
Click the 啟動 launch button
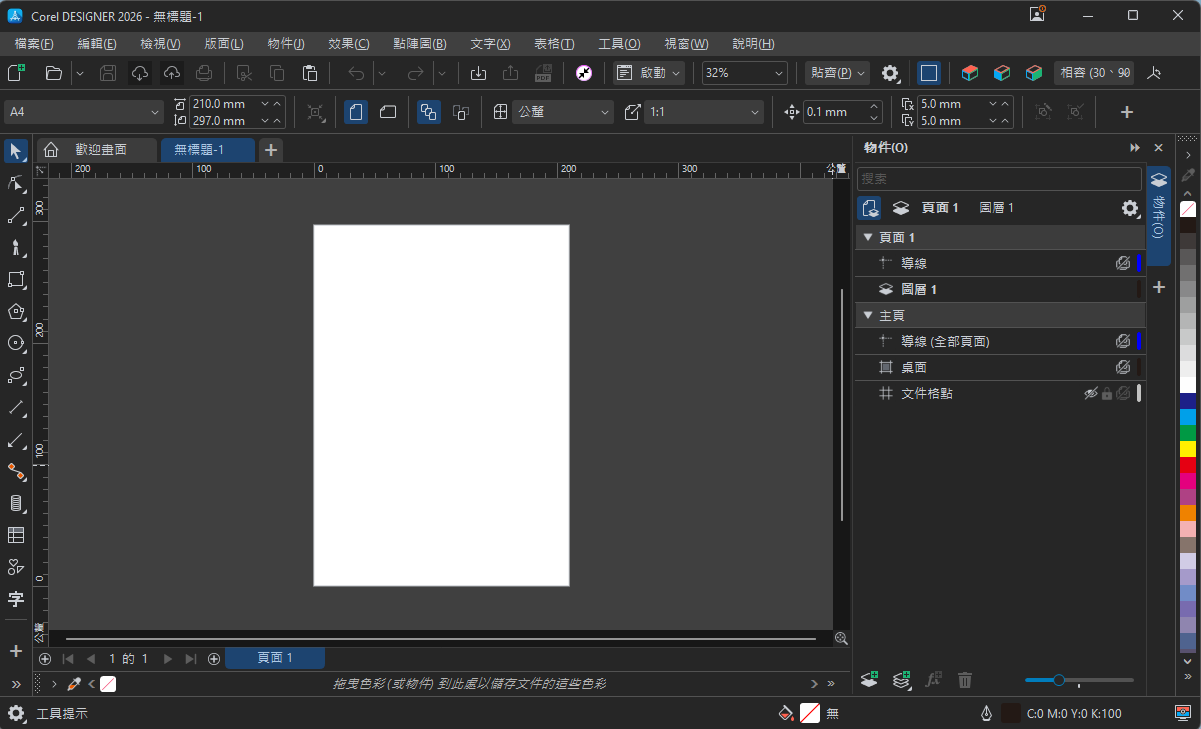click(x=649, y=73)
